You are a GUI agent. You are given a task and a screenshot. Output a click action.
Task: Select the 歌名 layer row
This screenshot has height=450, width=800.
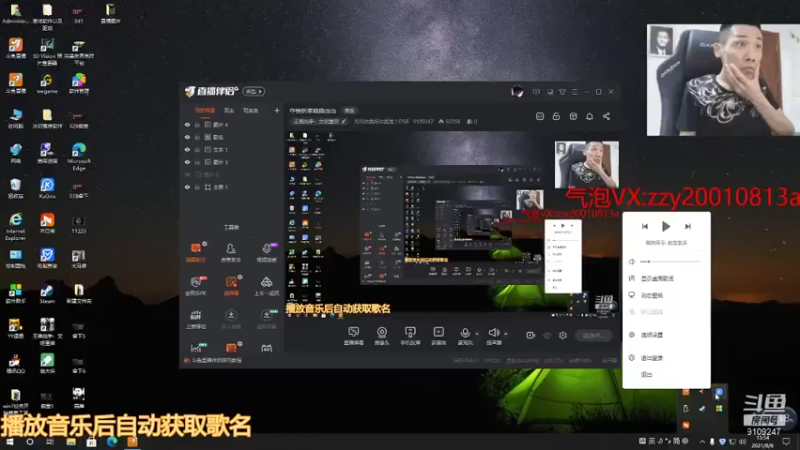click(232, 137)
